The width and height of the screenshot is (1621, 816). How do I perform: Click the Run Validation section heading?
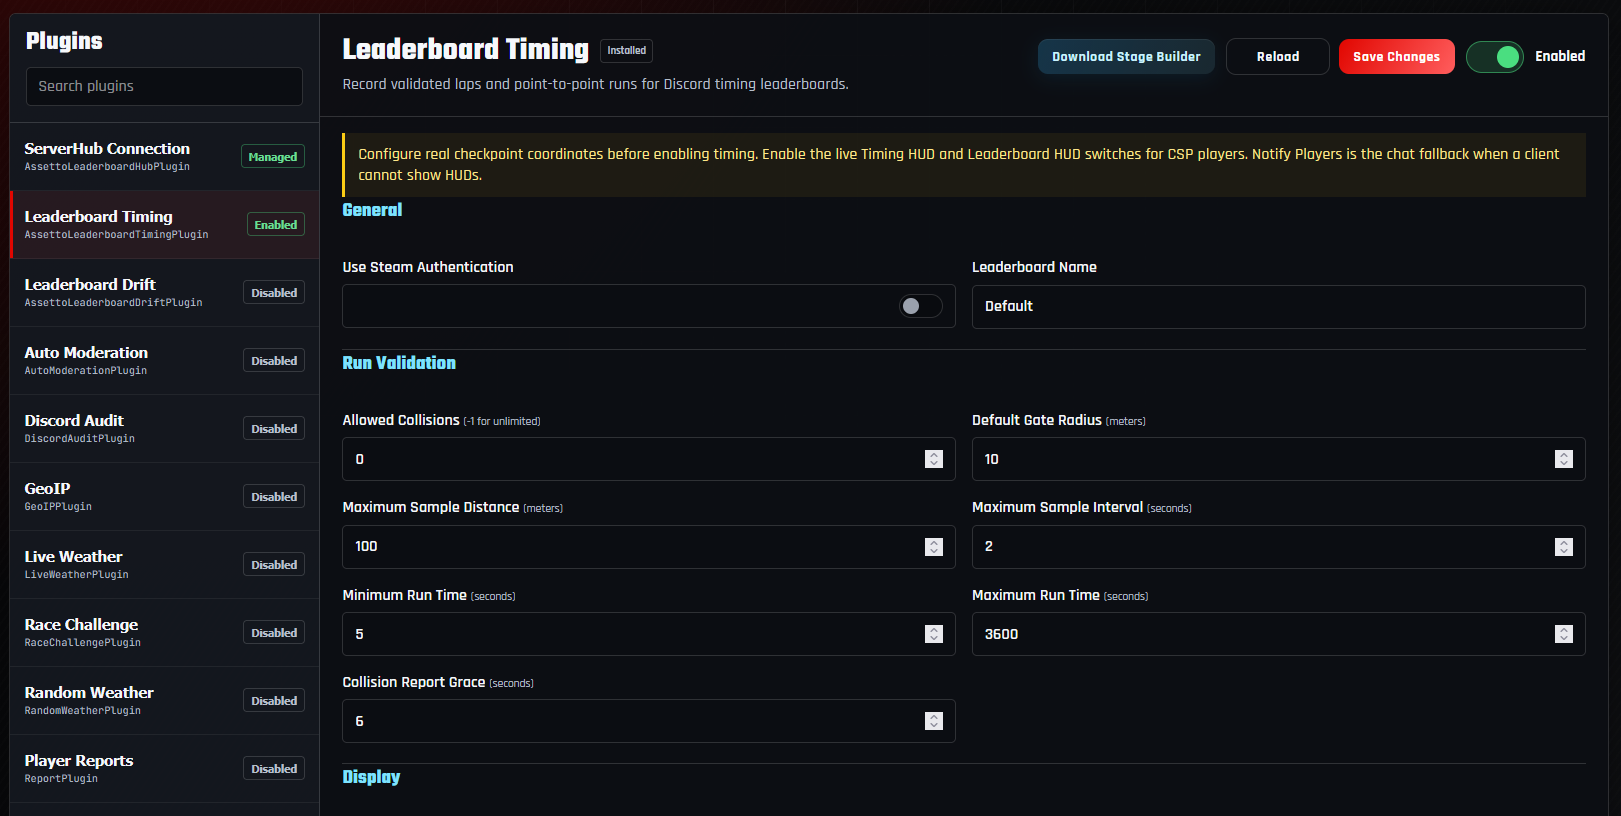pyautogui.click(x=399, y=363)
